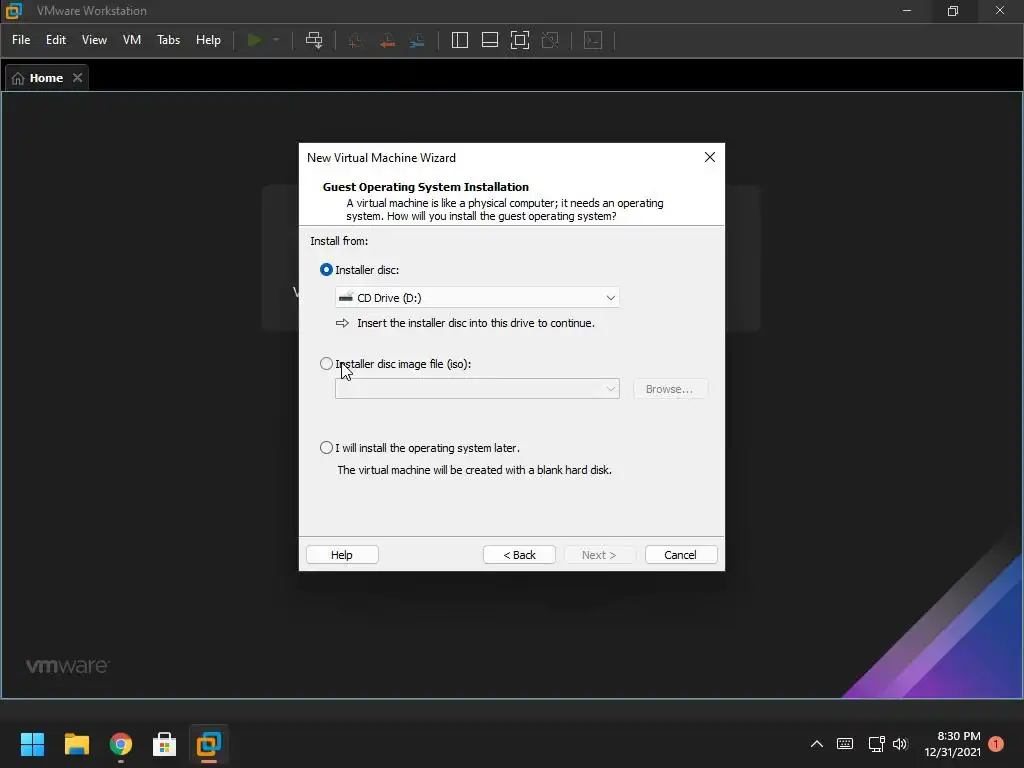Toggle the library sidebar view icon
The image size is (1024, 768).
click(x=460, y=40)
